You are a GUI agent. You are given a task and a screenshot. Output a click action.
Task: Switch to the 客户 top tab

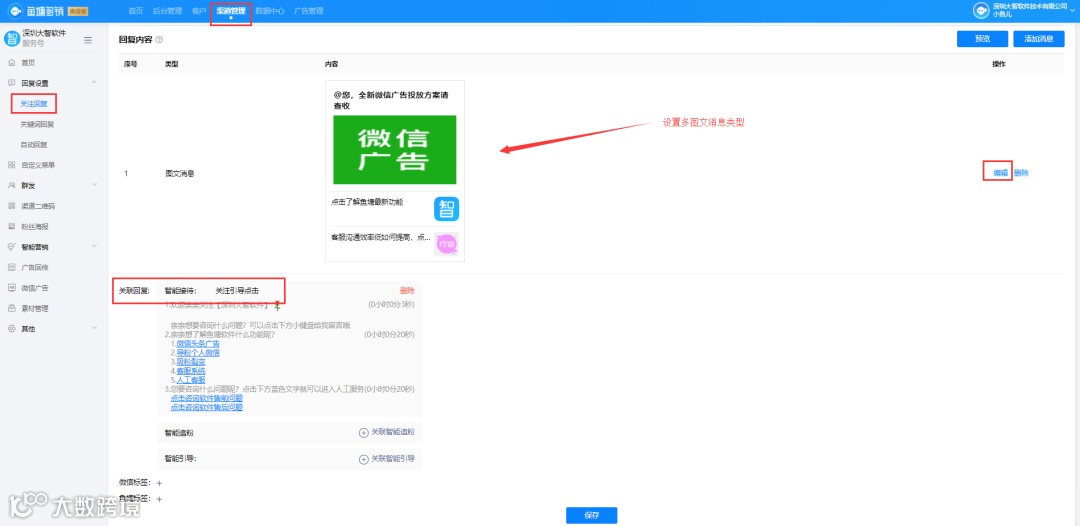pyautogui.click(x=198, y=11)
